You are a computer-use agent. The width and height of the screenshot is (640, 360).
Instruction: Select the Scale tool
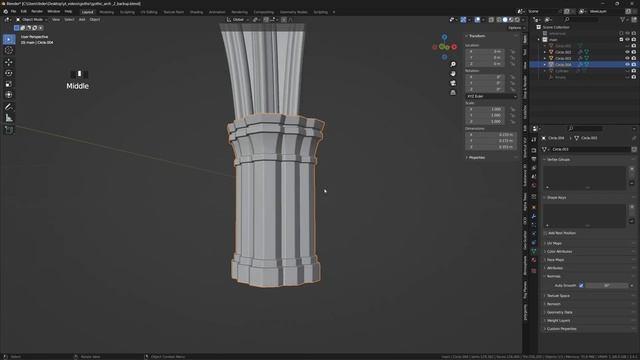9,84
